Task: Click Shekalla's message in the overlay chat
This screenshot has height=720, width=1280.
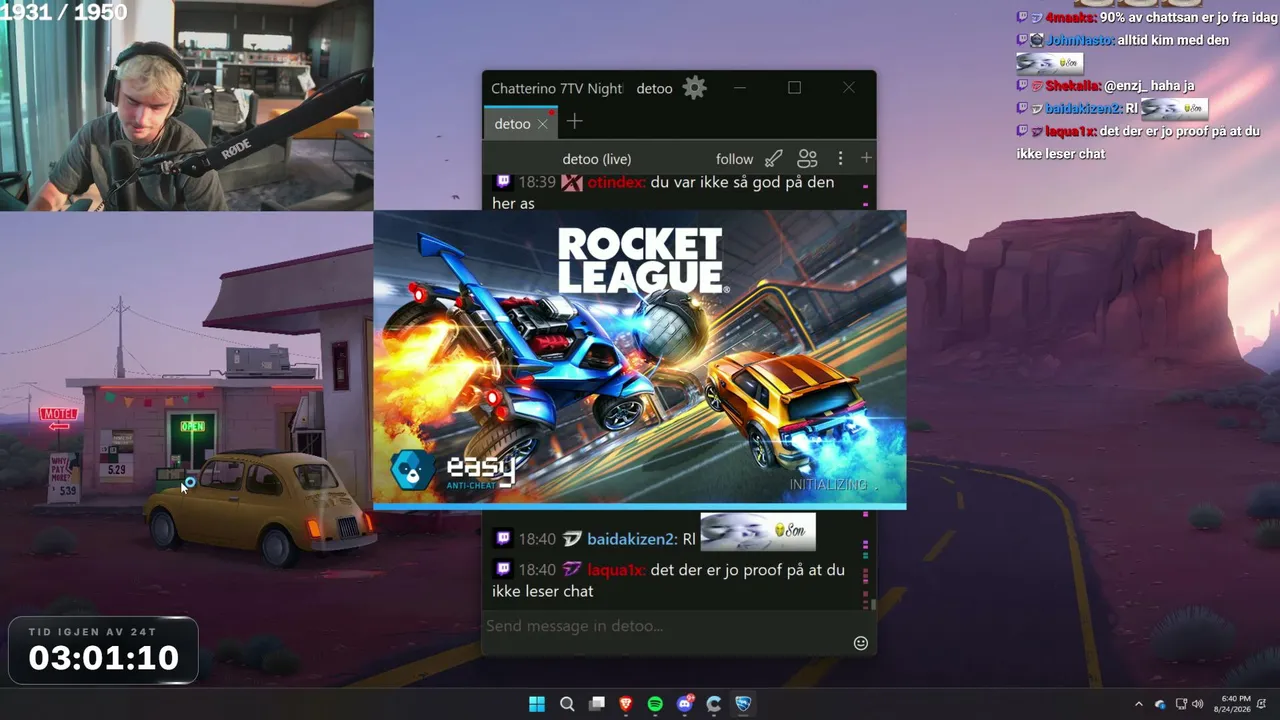Action: tap(1105, 86)
